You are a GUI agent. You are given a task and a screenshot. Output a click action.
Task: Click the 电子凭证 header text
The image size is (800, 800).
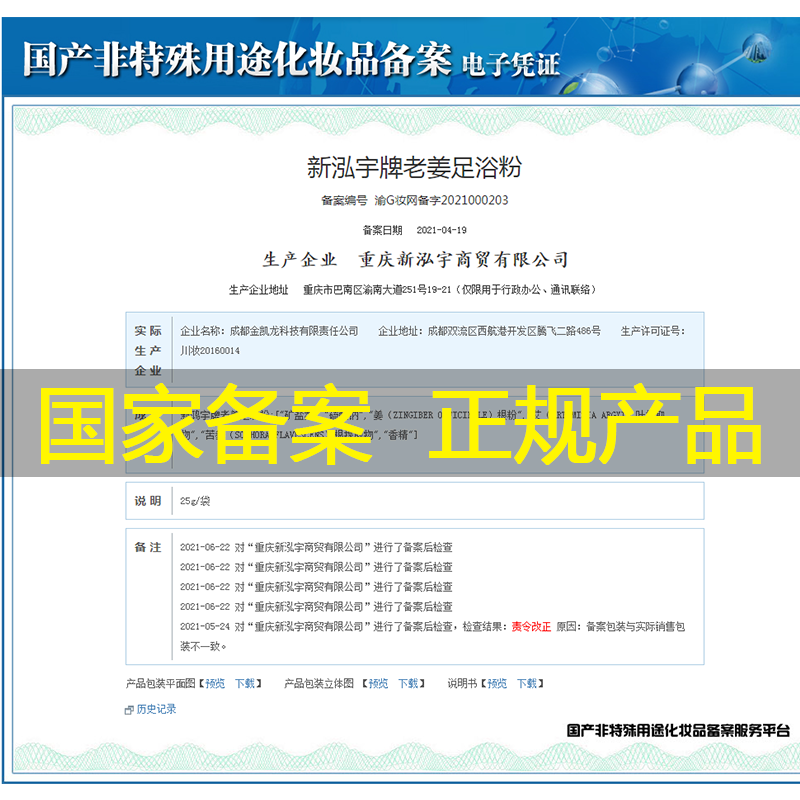[511, 65]
